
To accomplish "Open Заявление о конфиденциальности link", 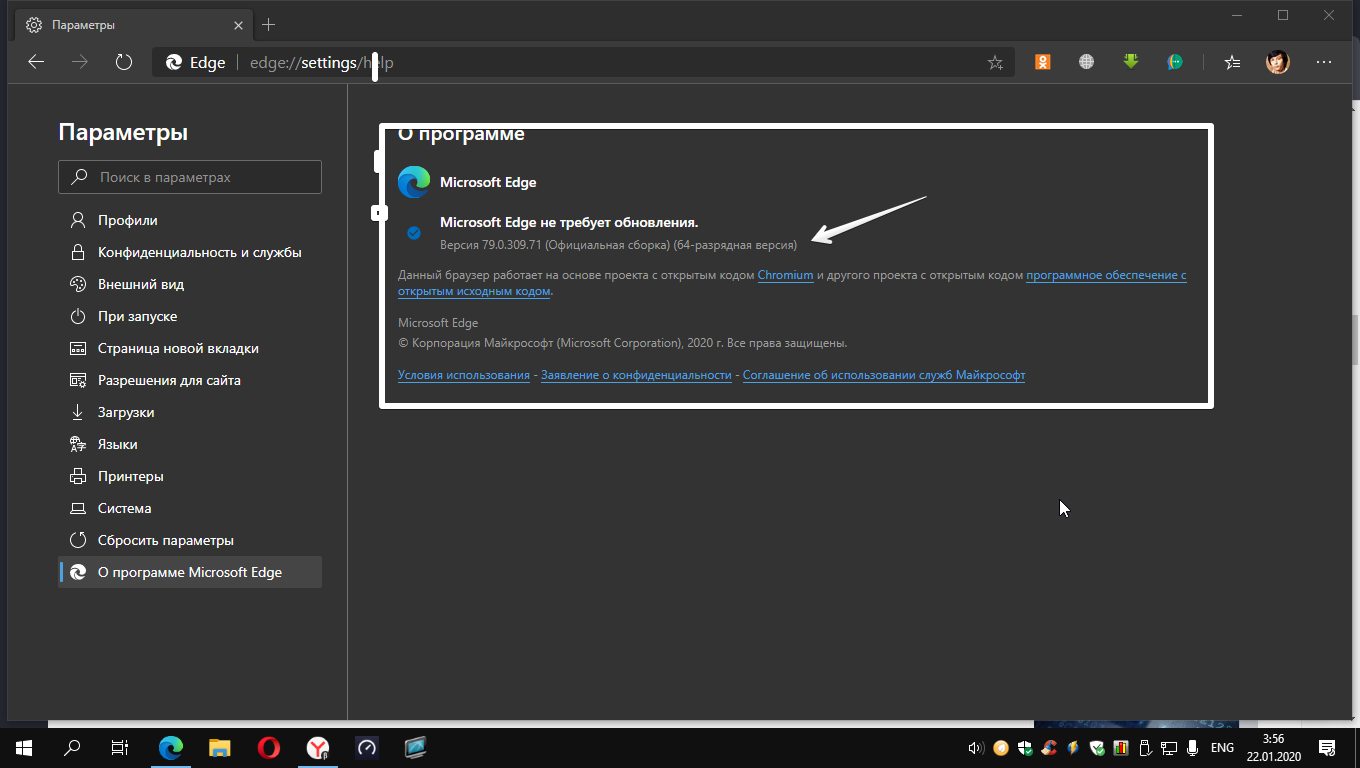I will (x=636, y=375).
